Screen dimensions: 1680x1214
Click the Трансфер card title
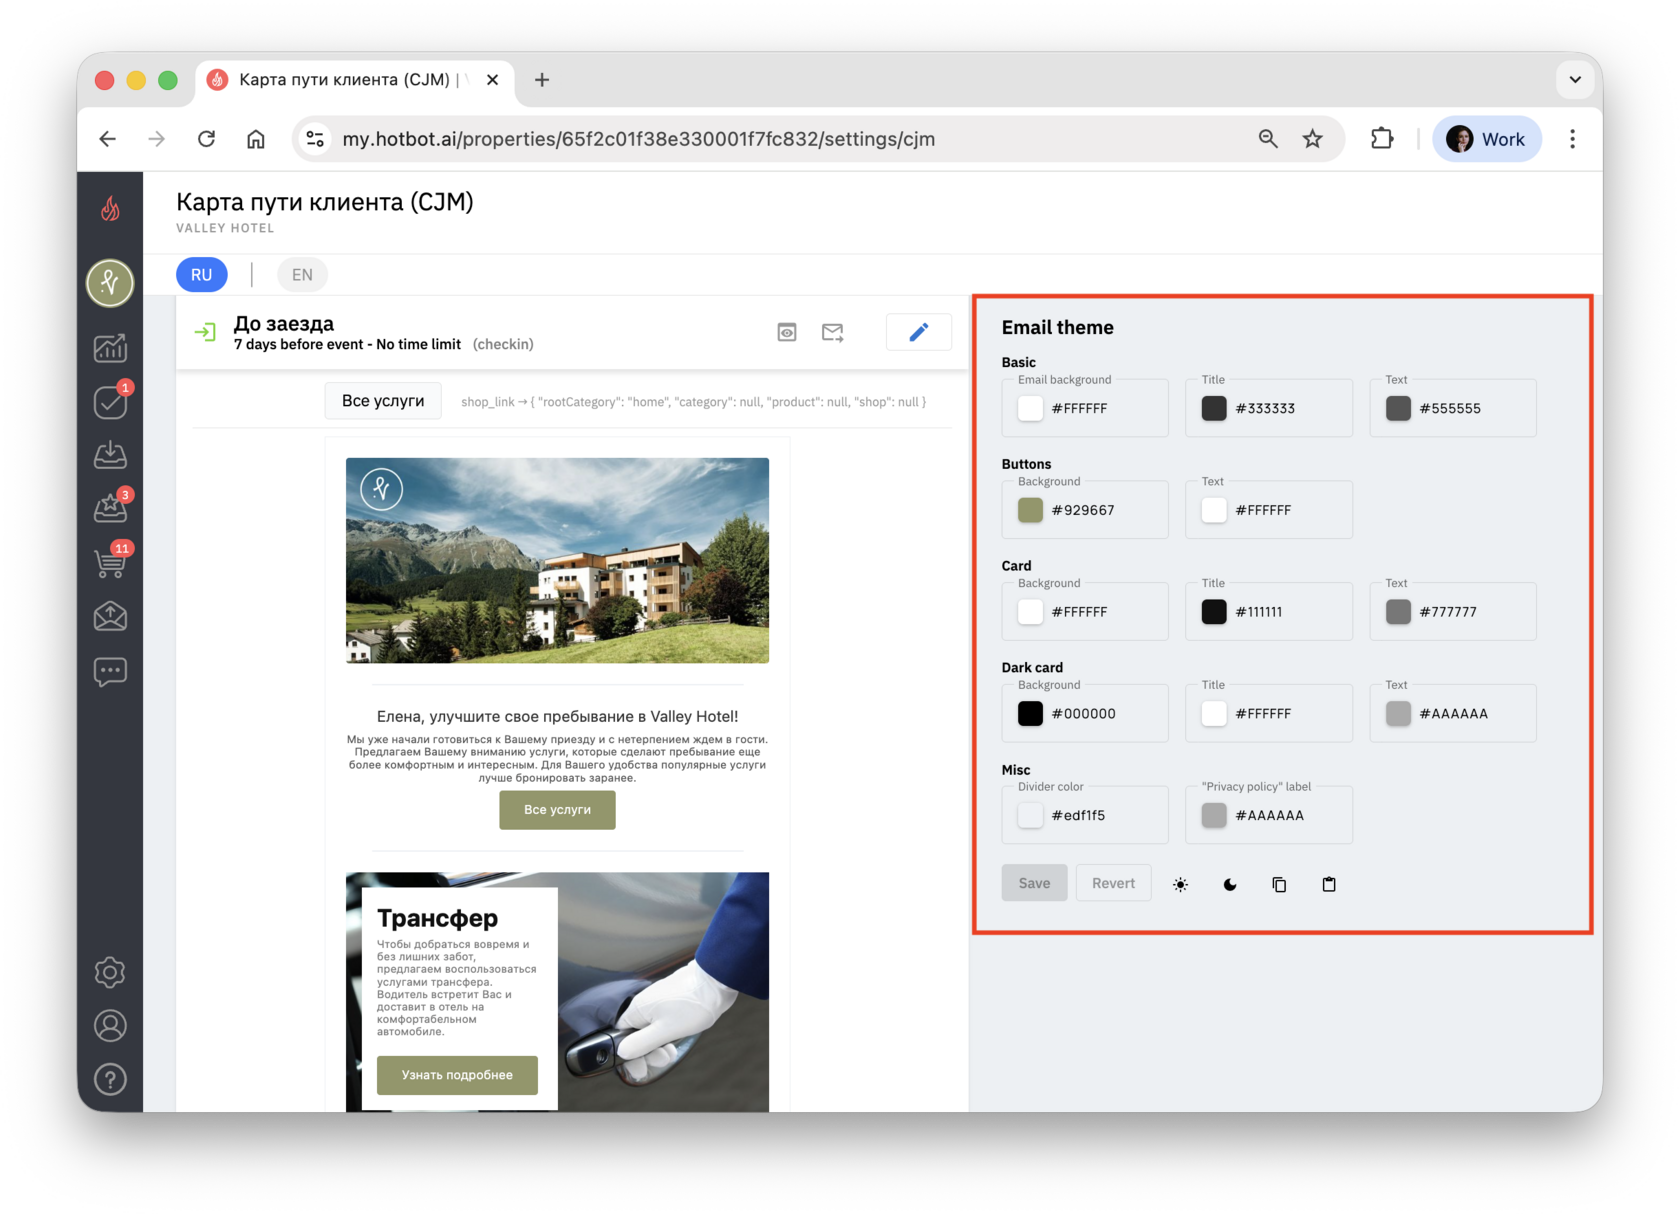[x=437, y=918]
